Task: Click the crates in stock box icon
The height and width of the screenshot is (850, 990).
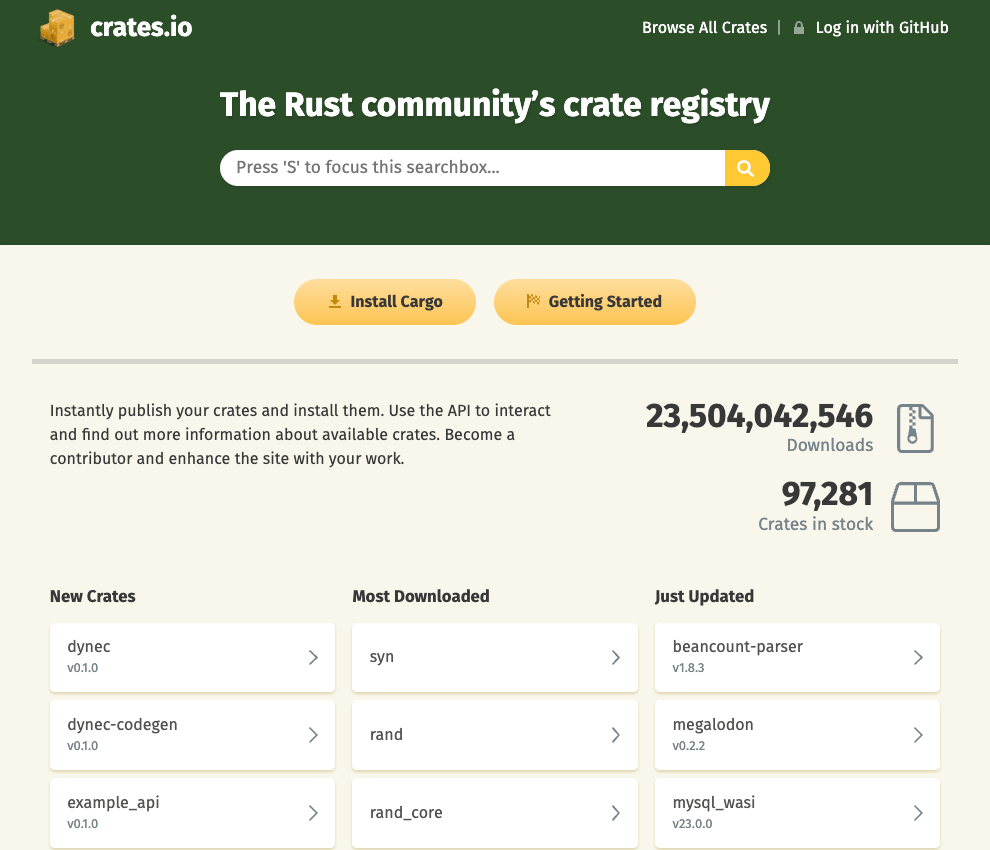Action: click(915, 507)
